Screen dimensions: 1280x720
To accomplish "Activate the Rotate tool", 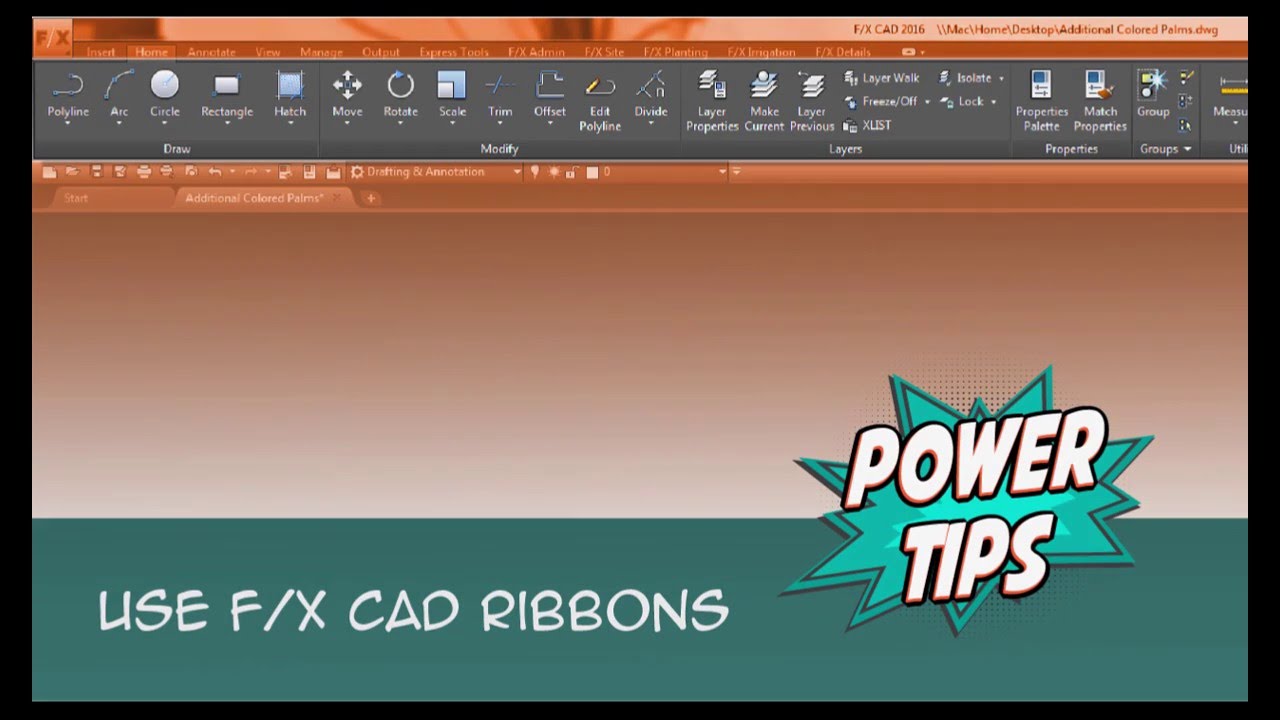I will 400,95.
